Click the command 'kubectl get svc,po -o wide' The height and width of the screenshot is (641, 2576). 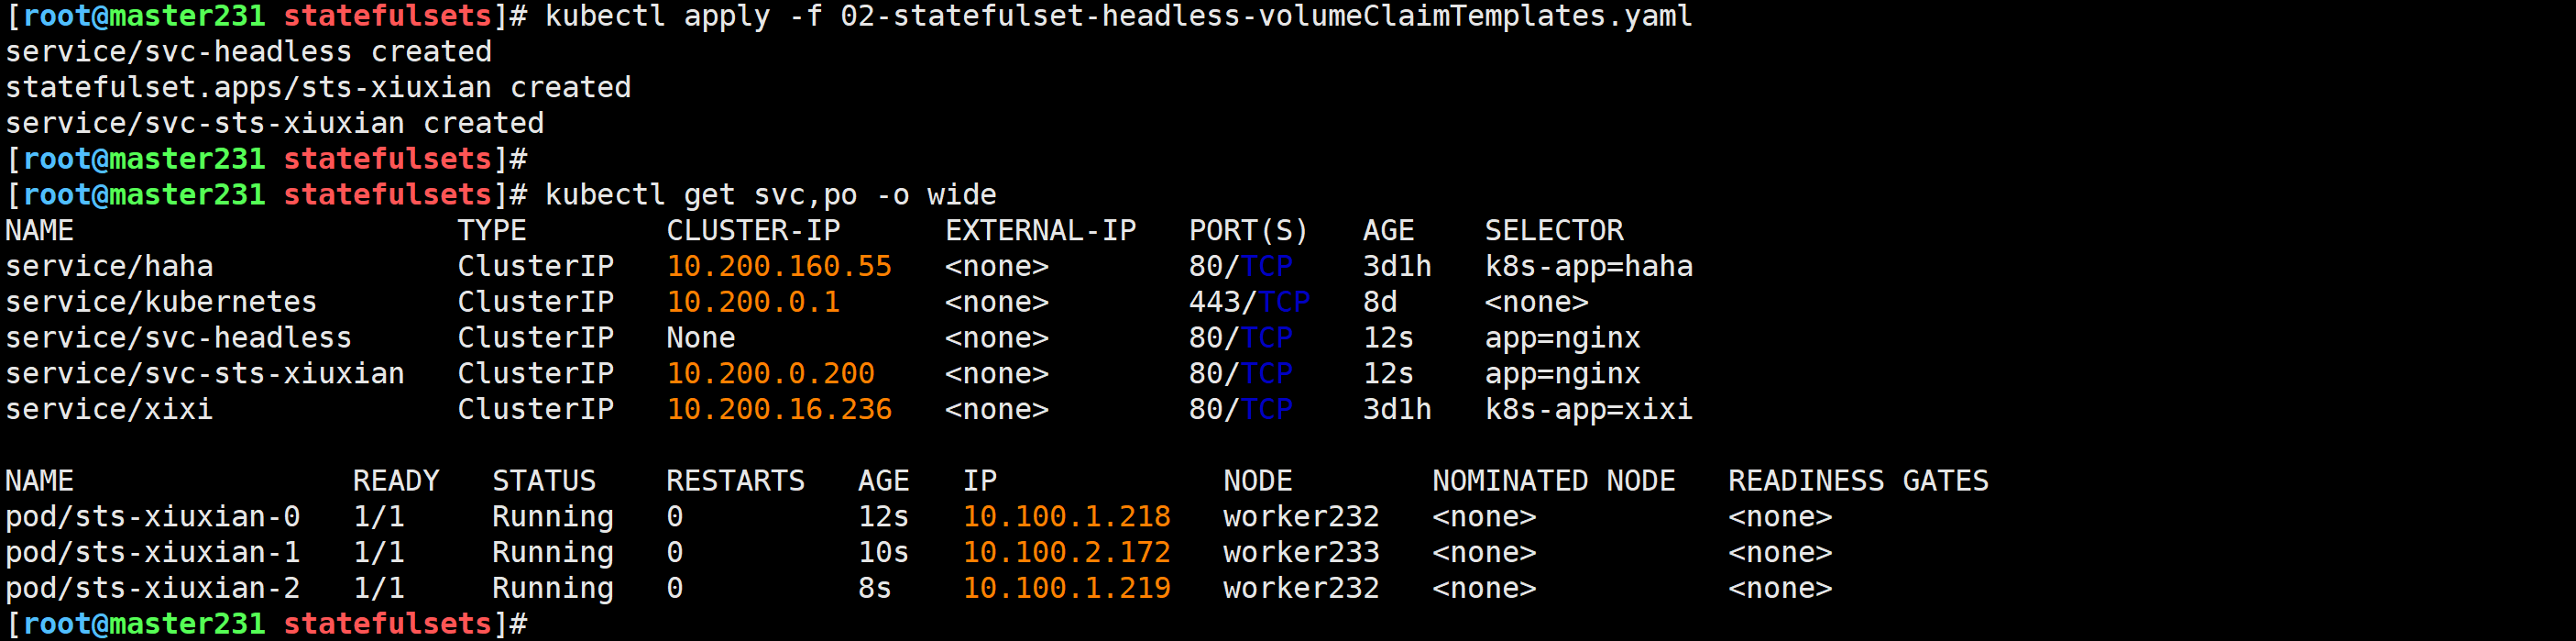771,195
